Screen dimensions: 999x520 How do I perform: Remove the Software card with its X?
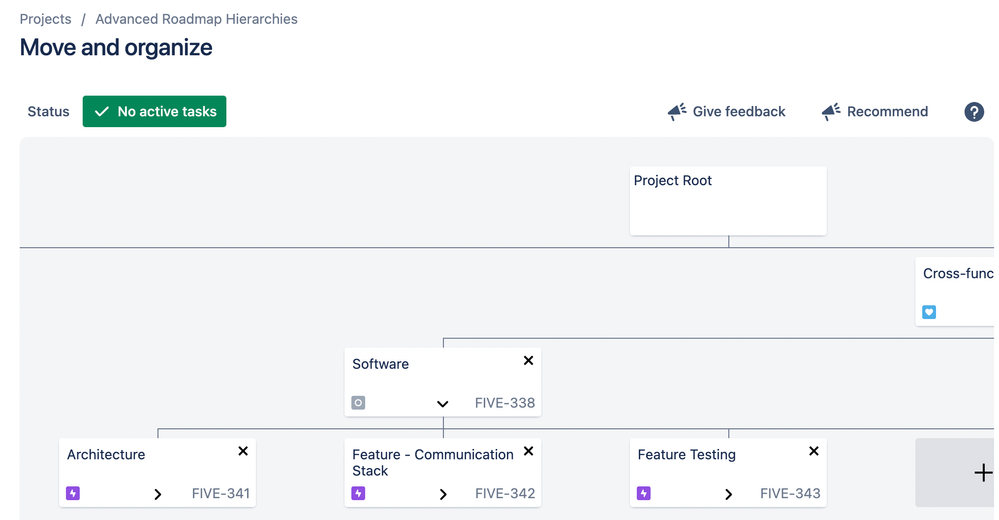[528, 361]
